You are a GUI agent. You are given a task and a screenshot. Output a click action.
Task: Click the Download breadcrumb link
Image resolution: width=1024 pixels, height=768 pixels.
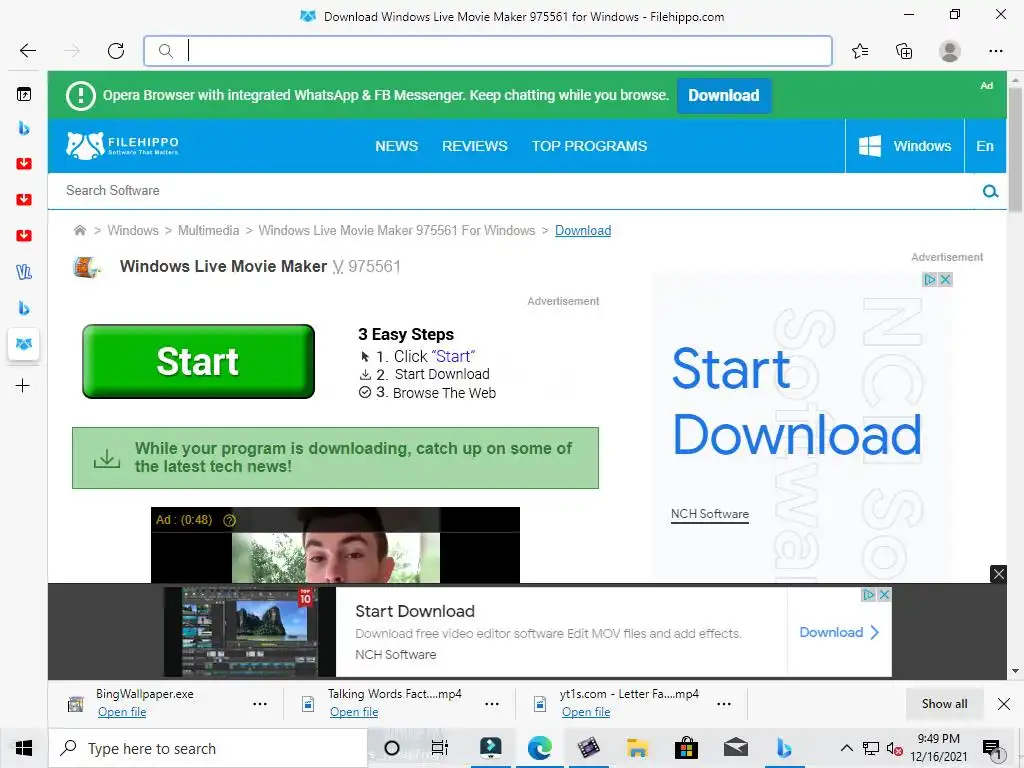click(583, 231)
